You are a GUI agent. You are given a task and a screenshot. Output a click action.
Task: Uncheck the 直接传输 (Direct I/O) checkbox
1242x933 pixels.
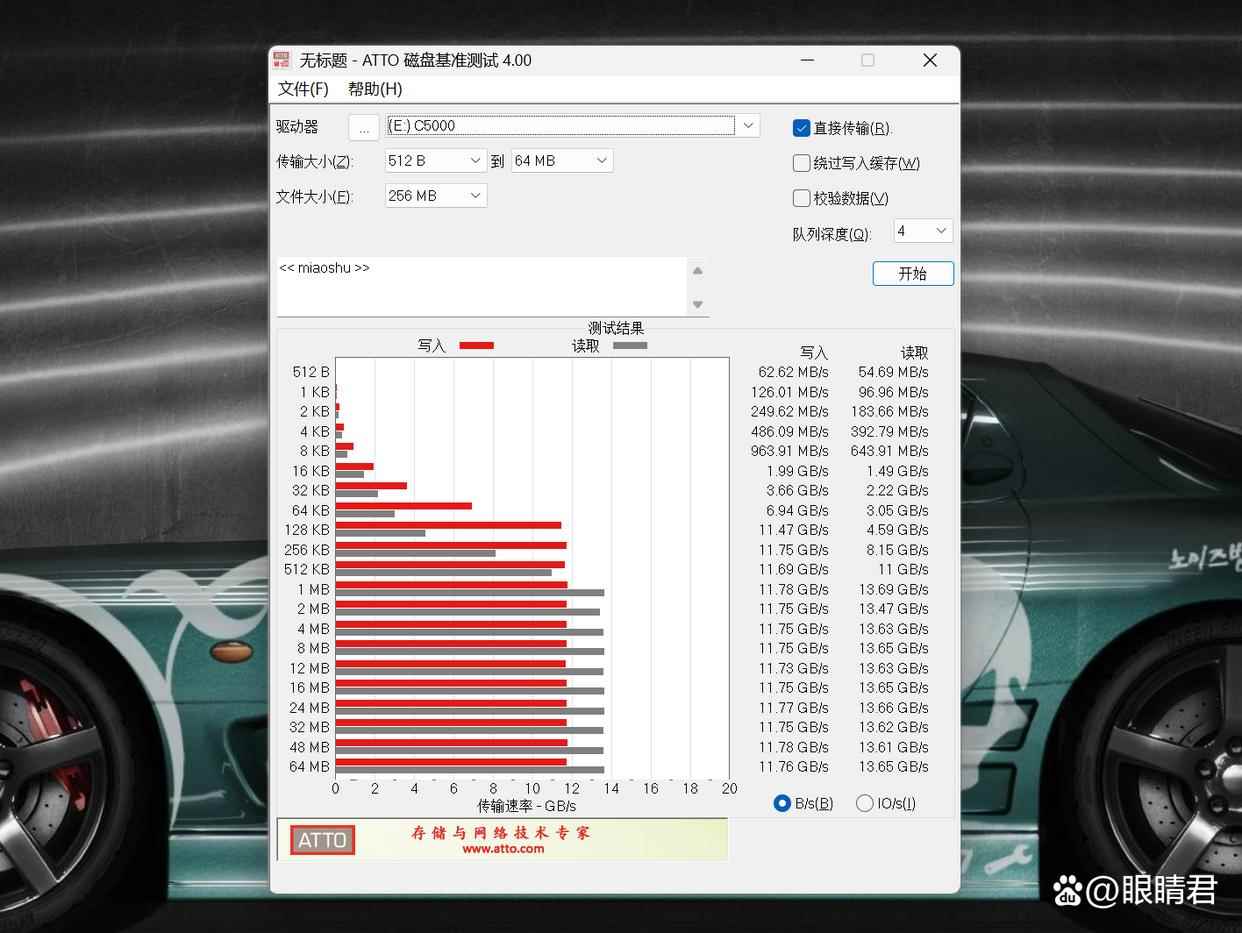click(801, 128)
